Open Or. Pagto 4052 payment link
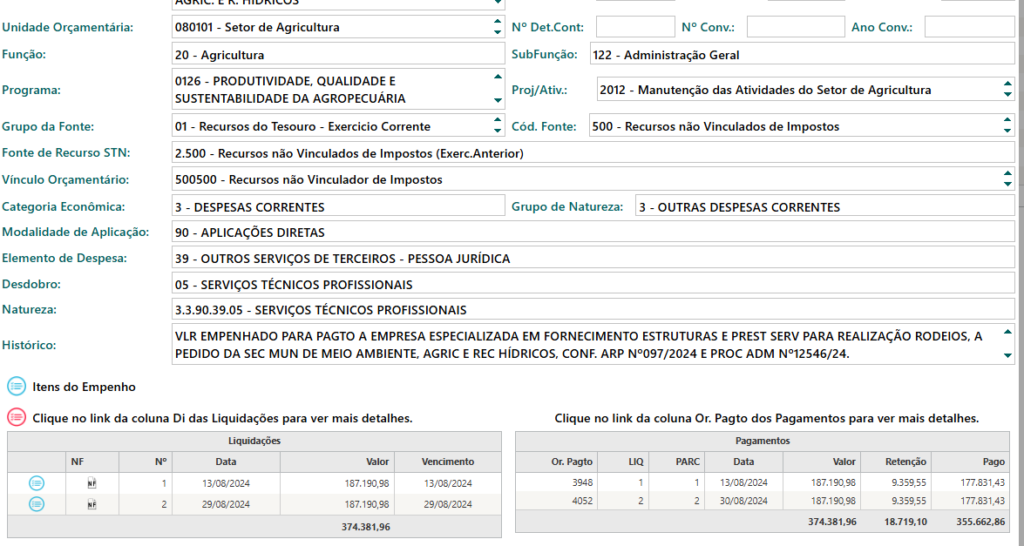 [x=582, y=500]
